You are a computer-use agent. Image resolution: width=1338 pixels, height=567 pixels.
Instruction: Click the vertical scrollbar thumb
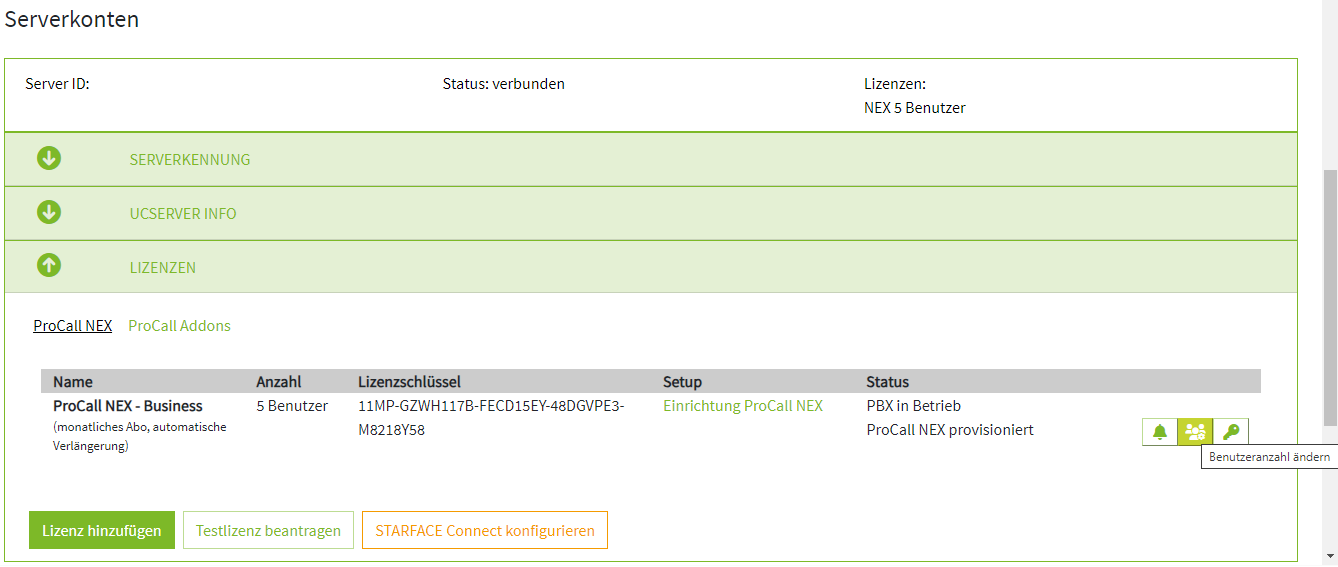pos(1329,300)
